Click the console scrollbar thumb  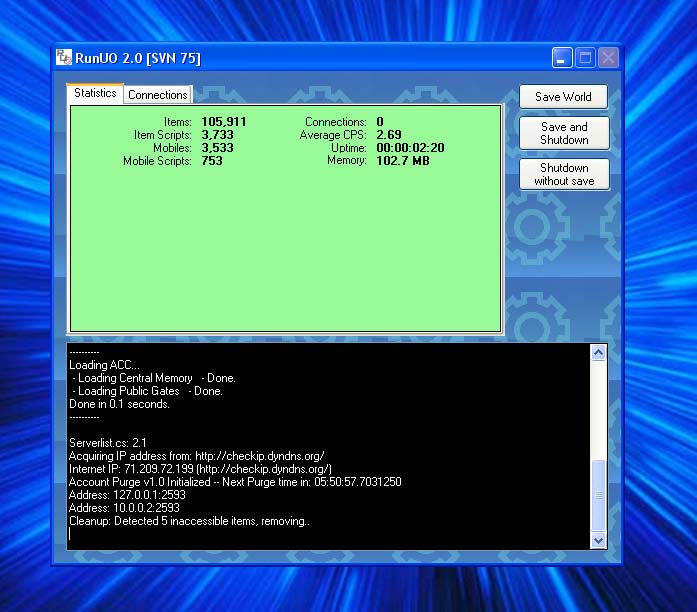tap(598, 495)
